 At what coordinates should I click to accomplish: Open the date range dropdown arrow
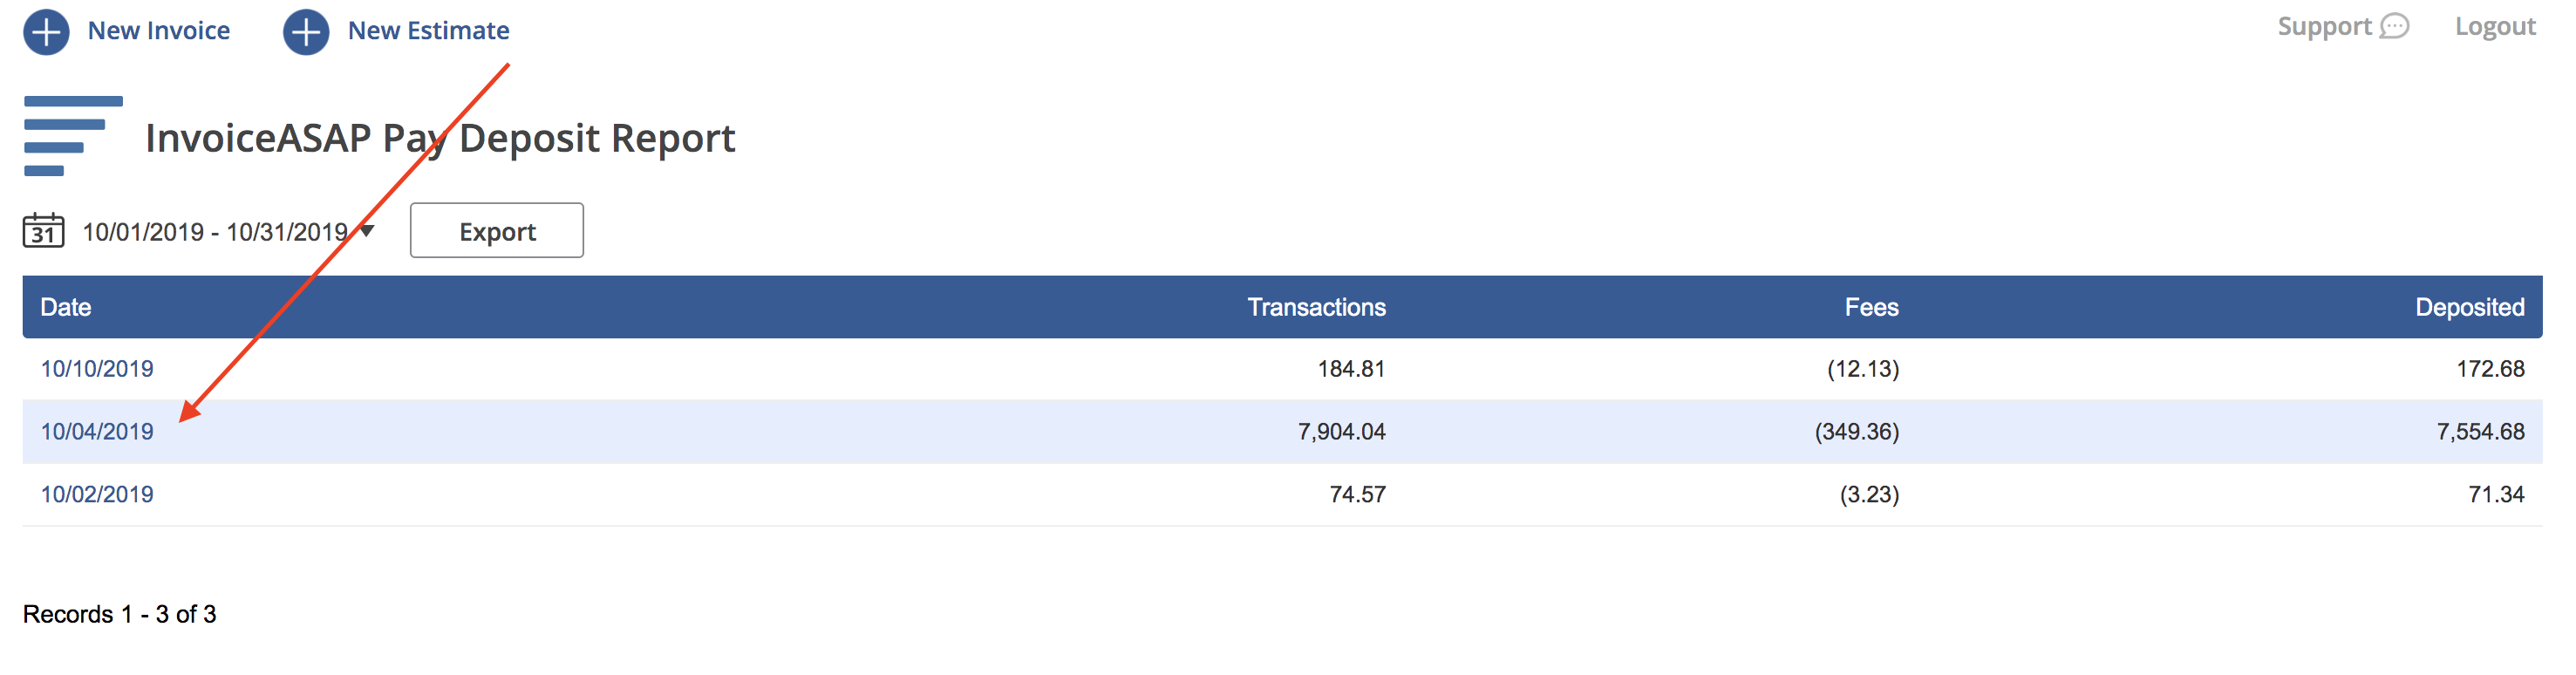[x=366, y=232]
